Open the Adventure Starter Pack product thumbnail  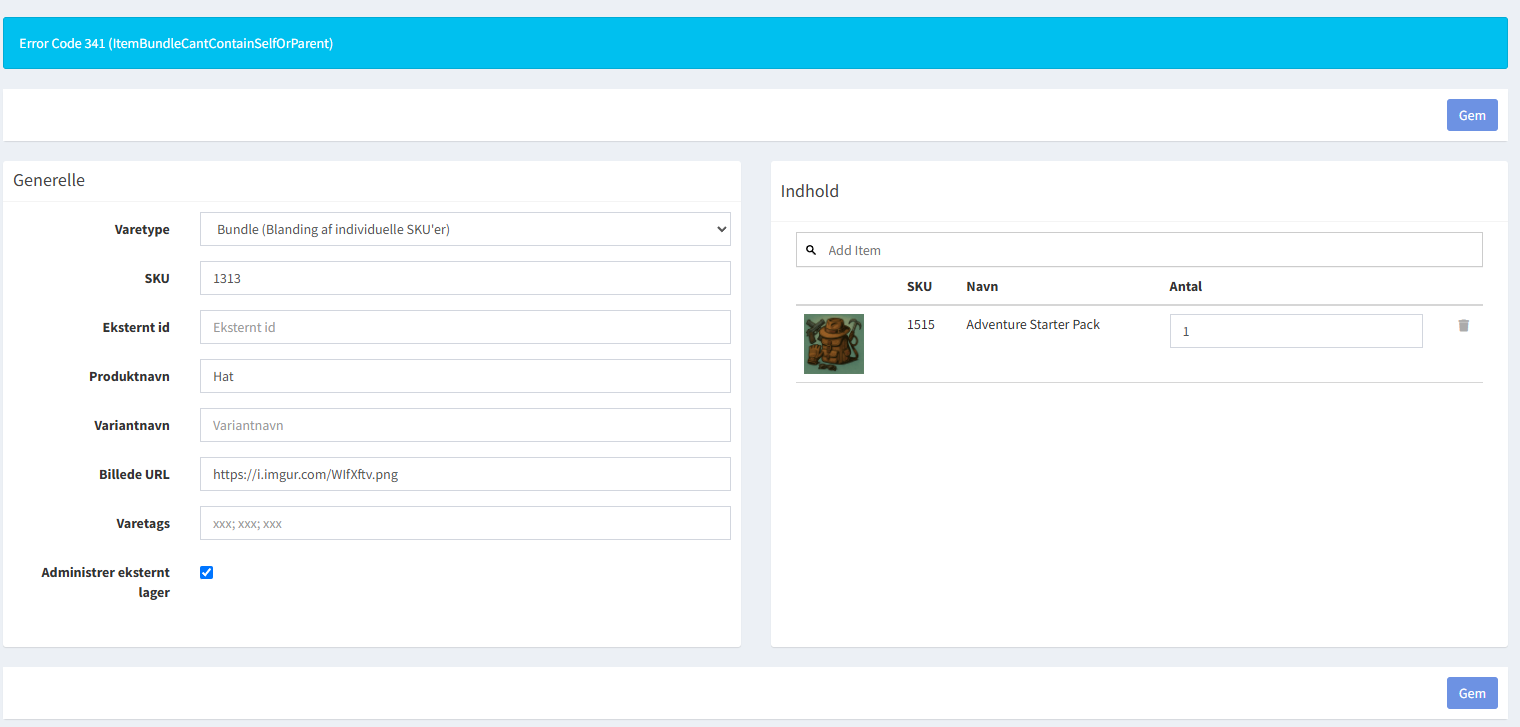834,344
